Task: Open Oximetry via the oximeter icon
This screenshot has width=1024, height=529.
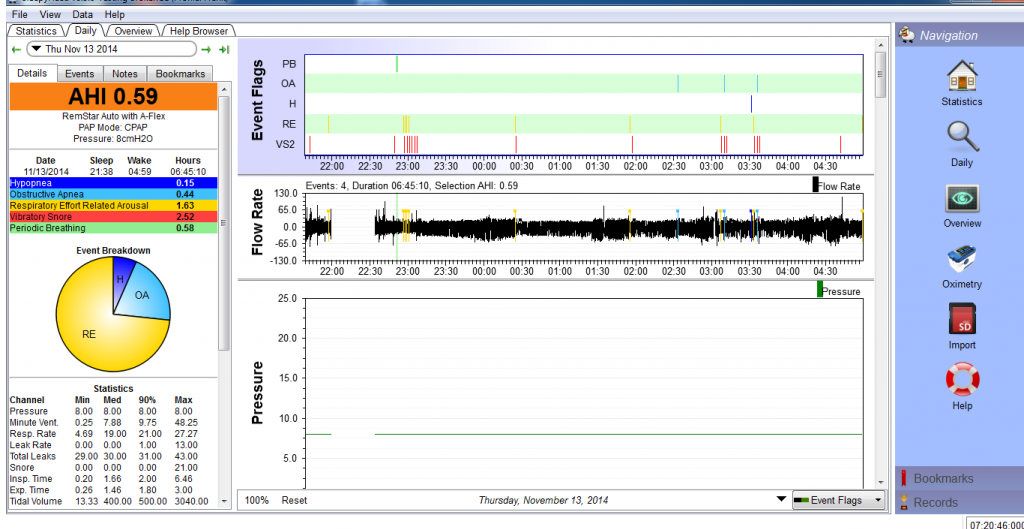Action: (961, 259)
